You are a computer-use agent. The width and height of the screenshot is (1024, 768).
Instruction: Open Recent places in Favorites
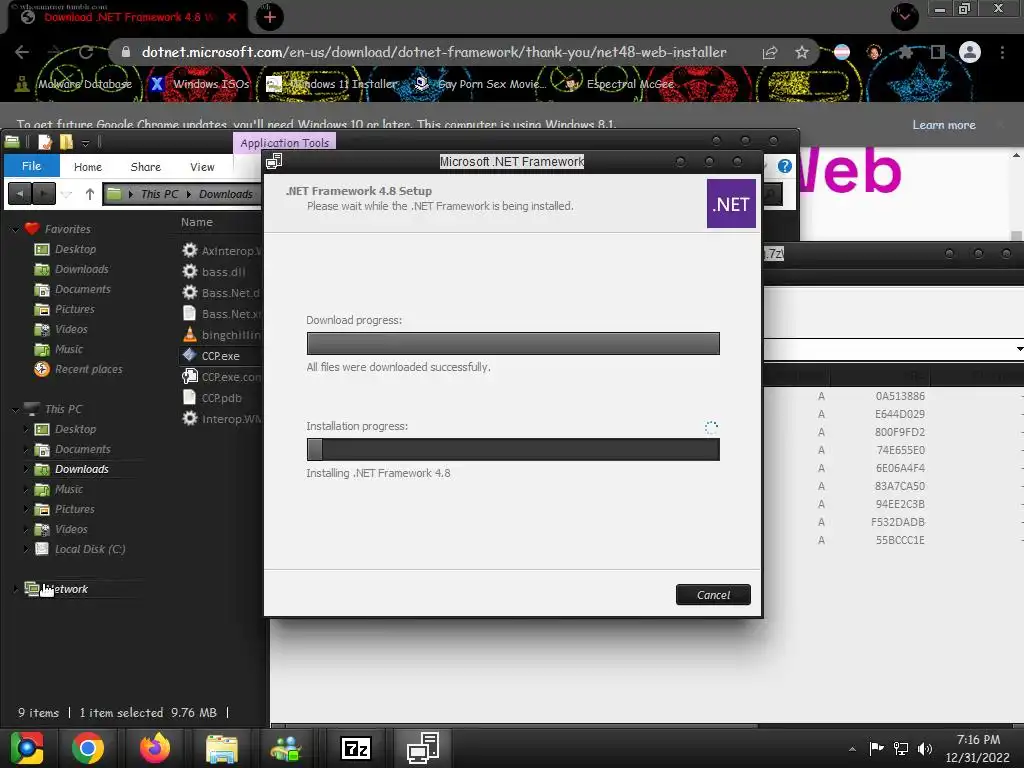click(x=88, y=369)
